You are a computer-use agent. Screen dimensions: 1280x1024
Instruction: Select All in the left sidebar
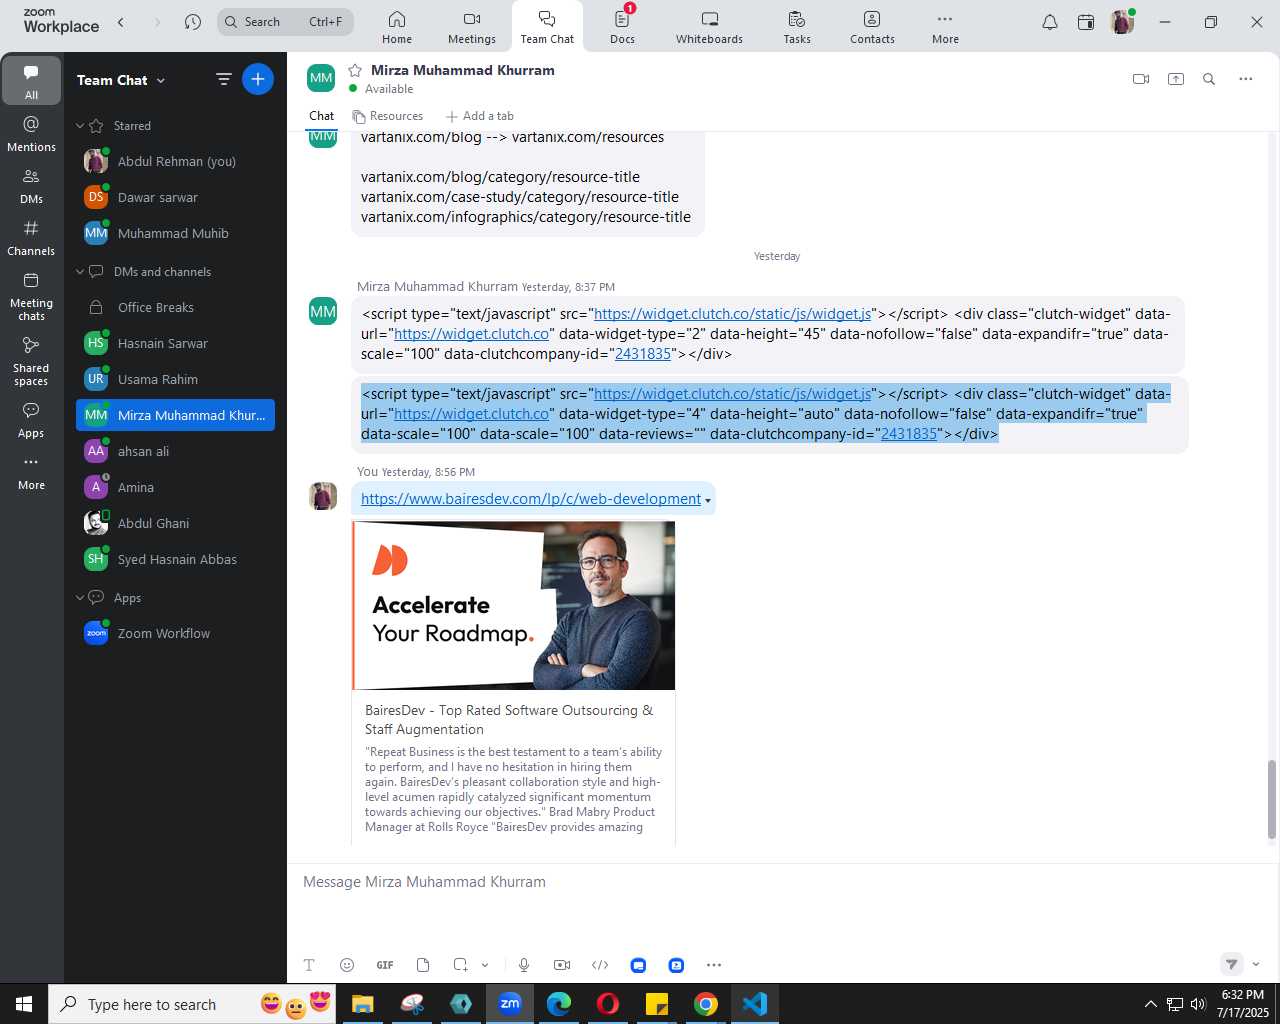click(x=31, y=81)
